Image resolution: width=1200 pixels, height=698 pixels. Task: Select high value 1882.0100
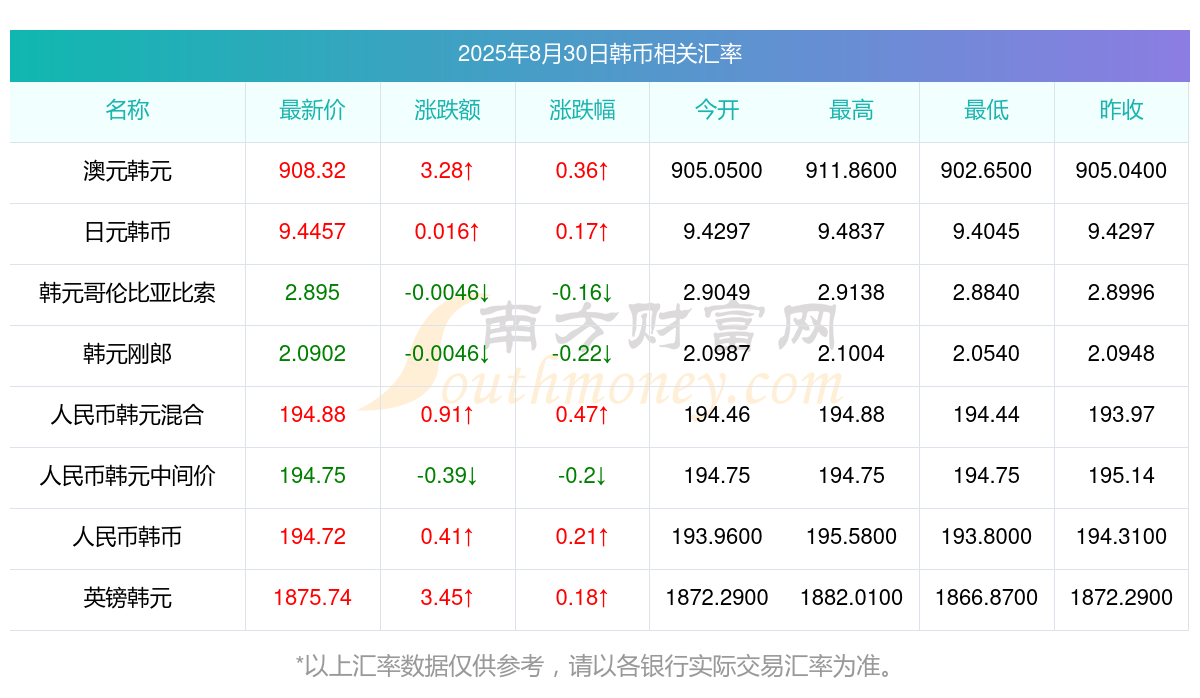[852, 598]
